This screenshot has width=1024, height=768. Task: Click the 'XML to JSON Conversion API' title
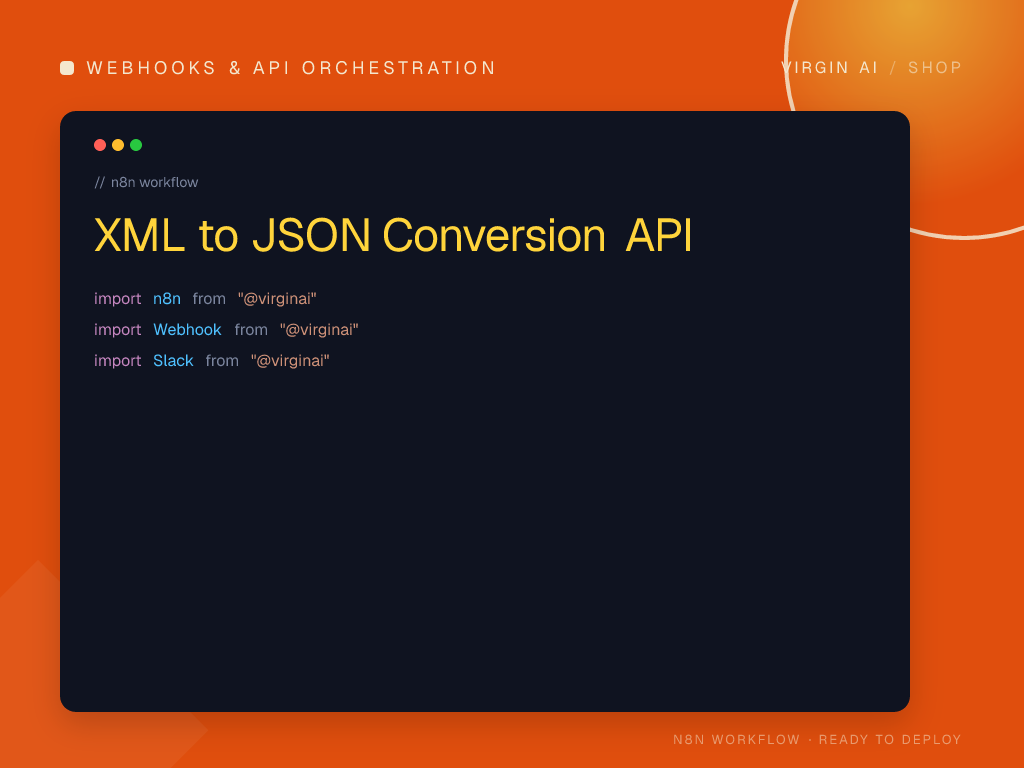pos(392,235)
